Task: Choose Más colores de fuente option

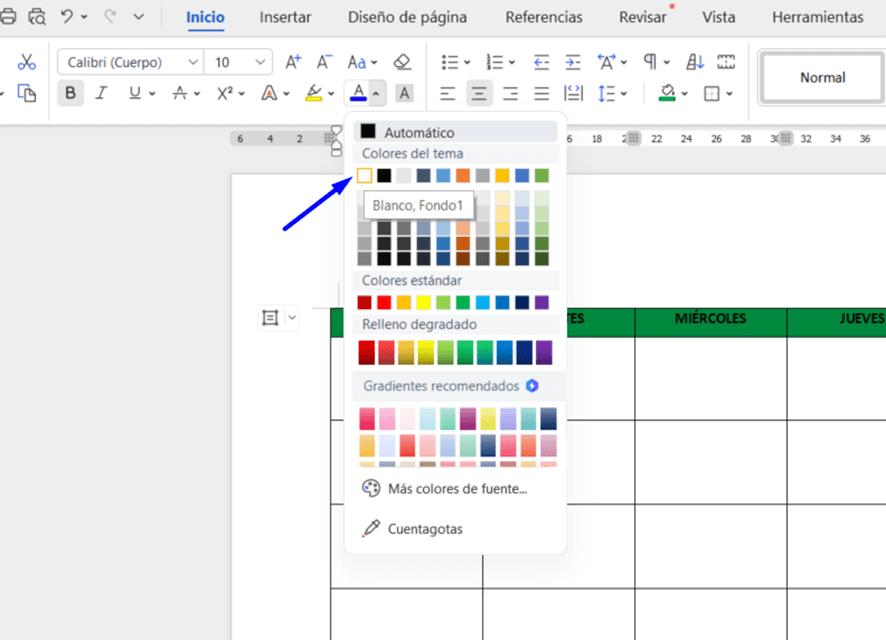Action: pos(456,489)
